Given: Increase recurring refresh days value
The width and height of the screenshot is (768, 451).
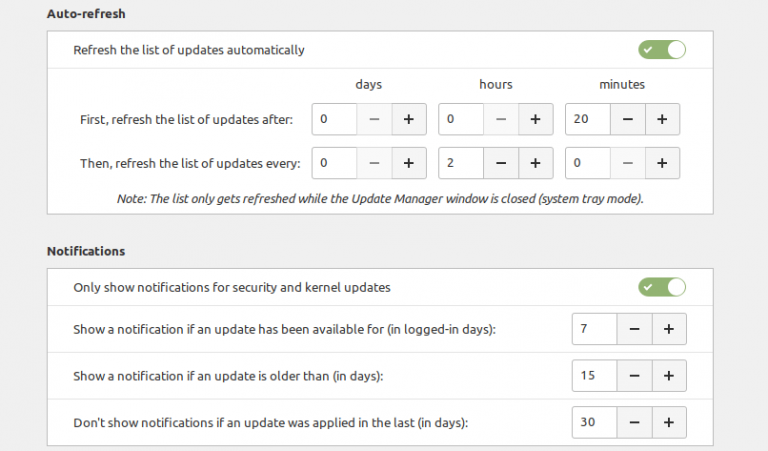Looking at the screenshot, I should (408, 162).
